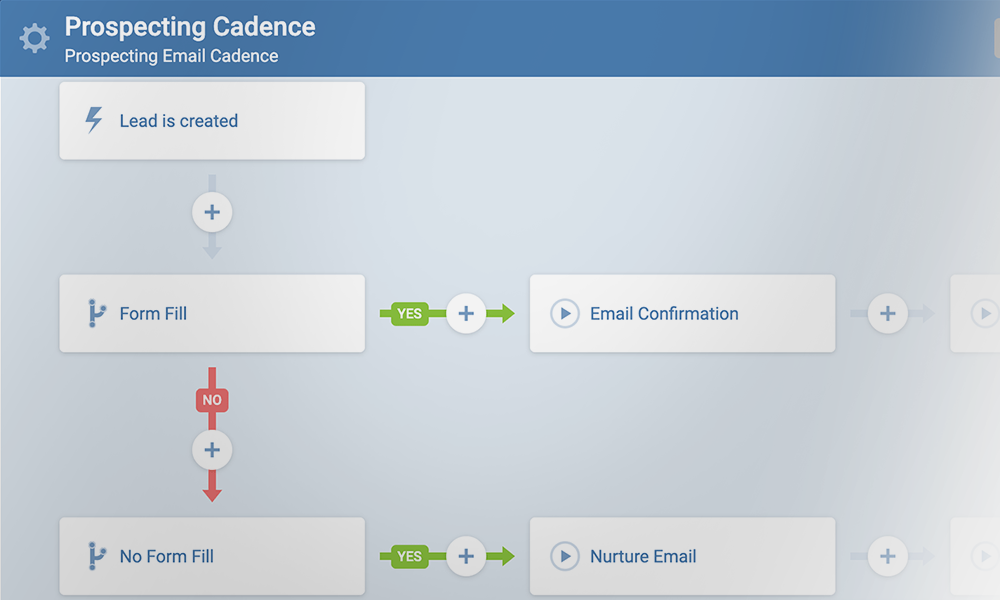Add step on No Form Fill YES branch
Screen dimensions: 1000x600
click(x=465, y=556)
